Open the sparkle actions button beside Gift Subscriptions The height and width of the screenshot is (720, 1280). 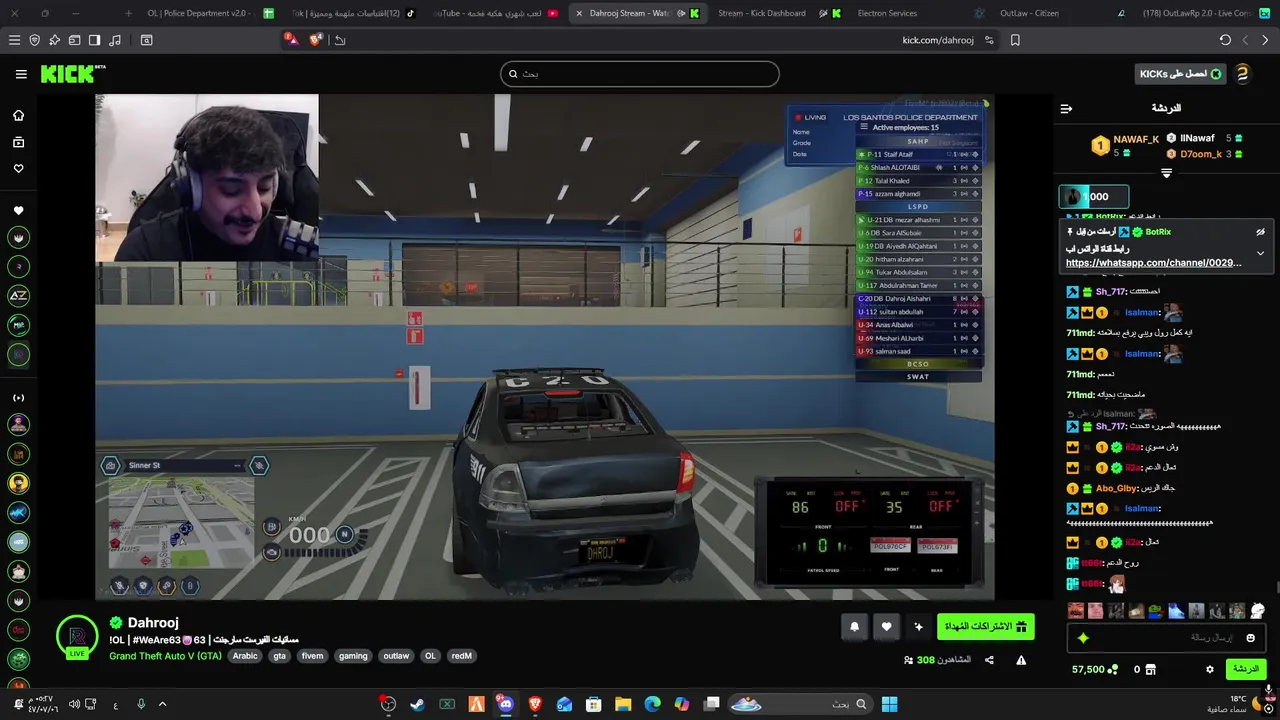918,627
